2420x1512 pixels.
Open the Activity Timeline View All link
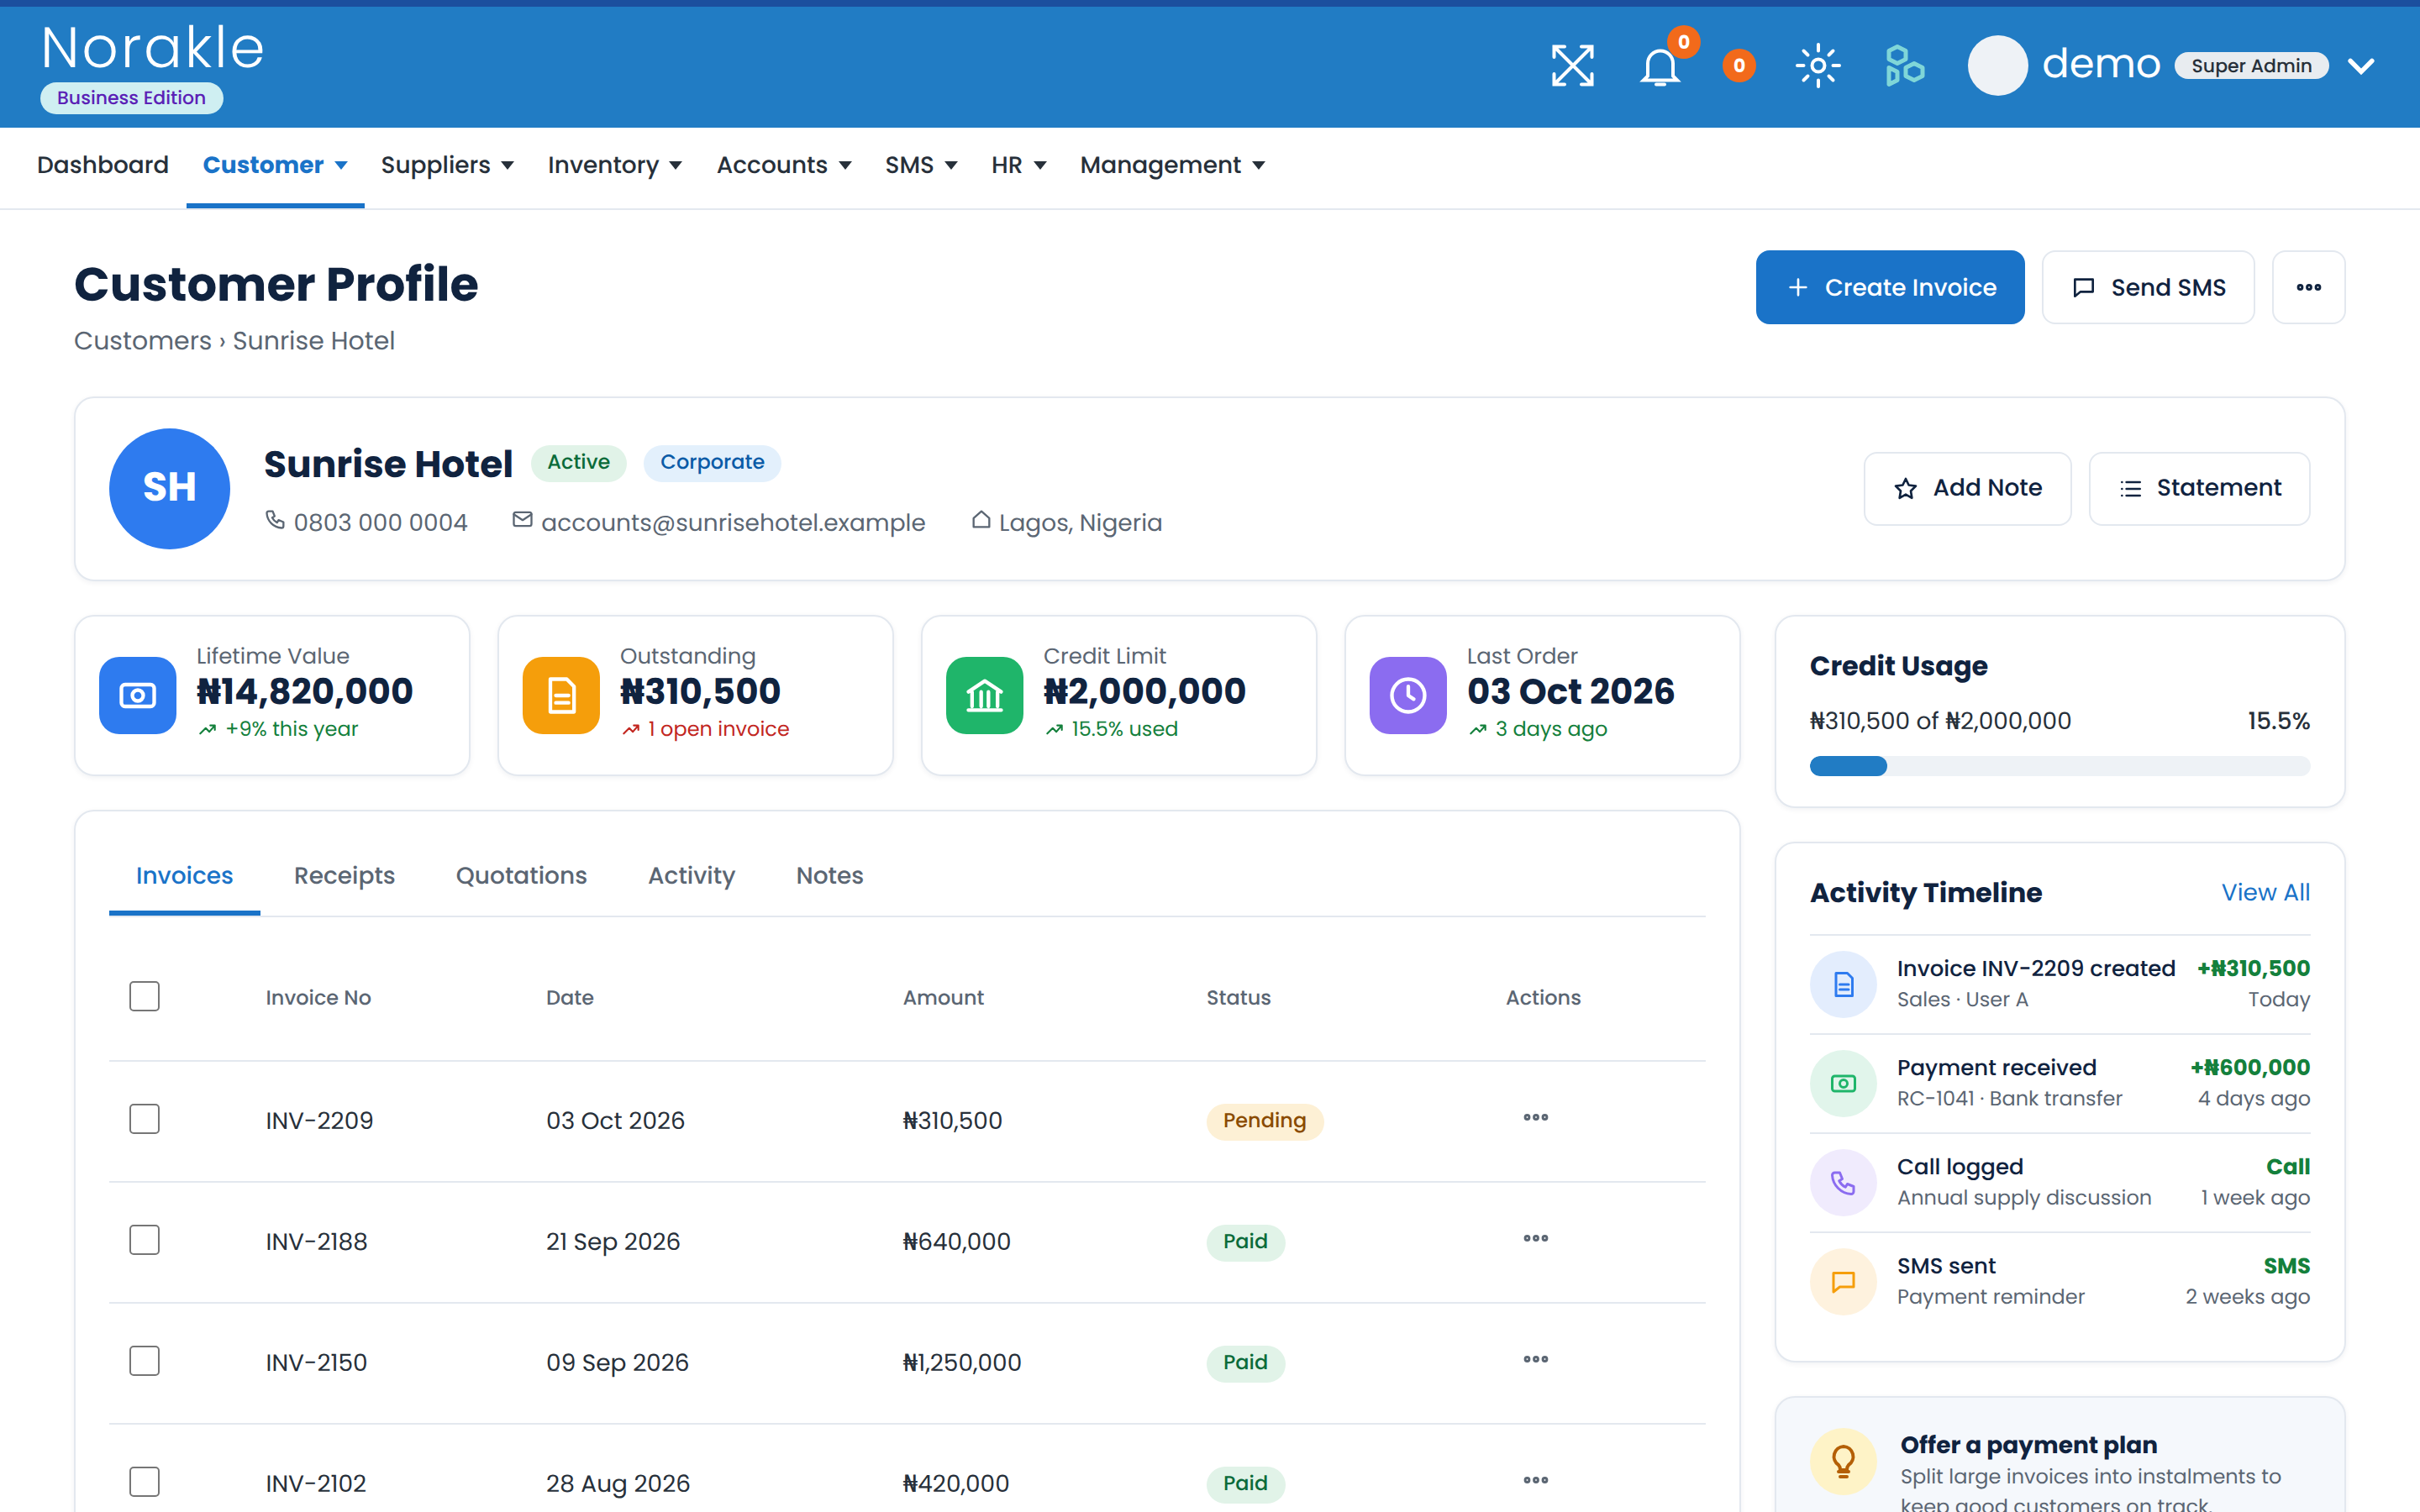(x=2265, y=892)
